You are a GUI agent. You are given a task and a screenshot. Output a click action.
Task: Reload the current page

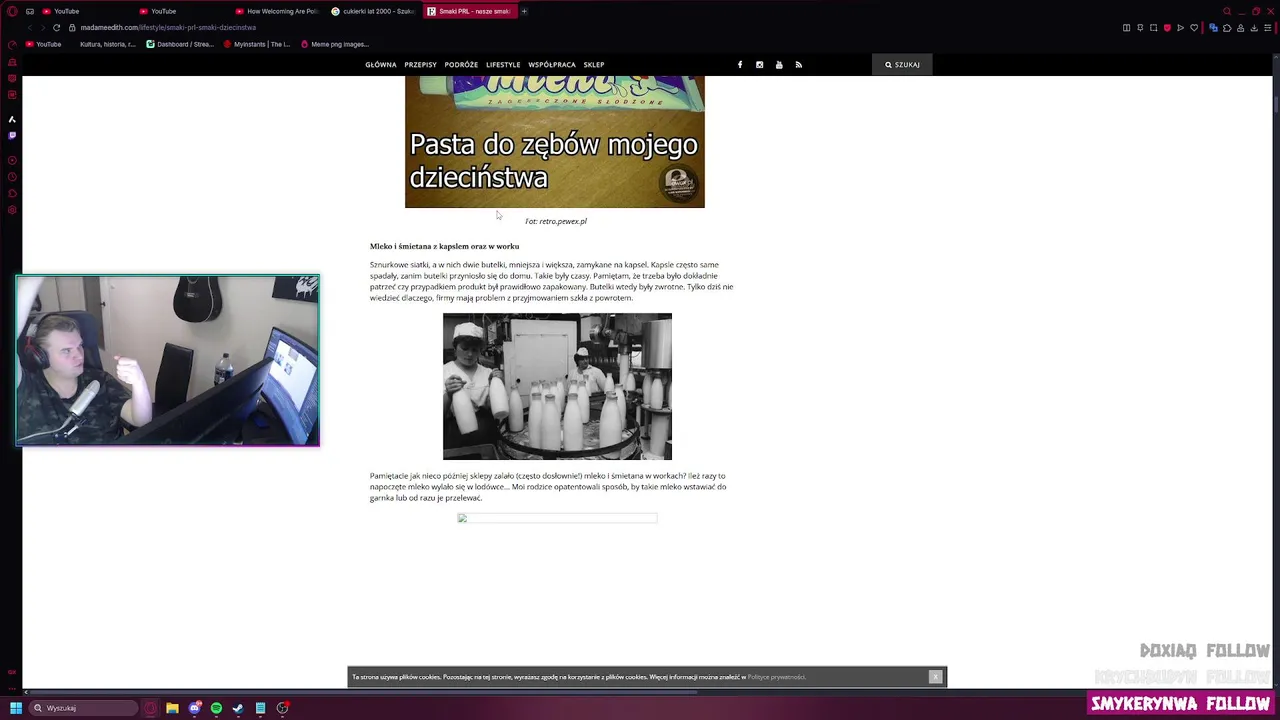tap(56, 28)
